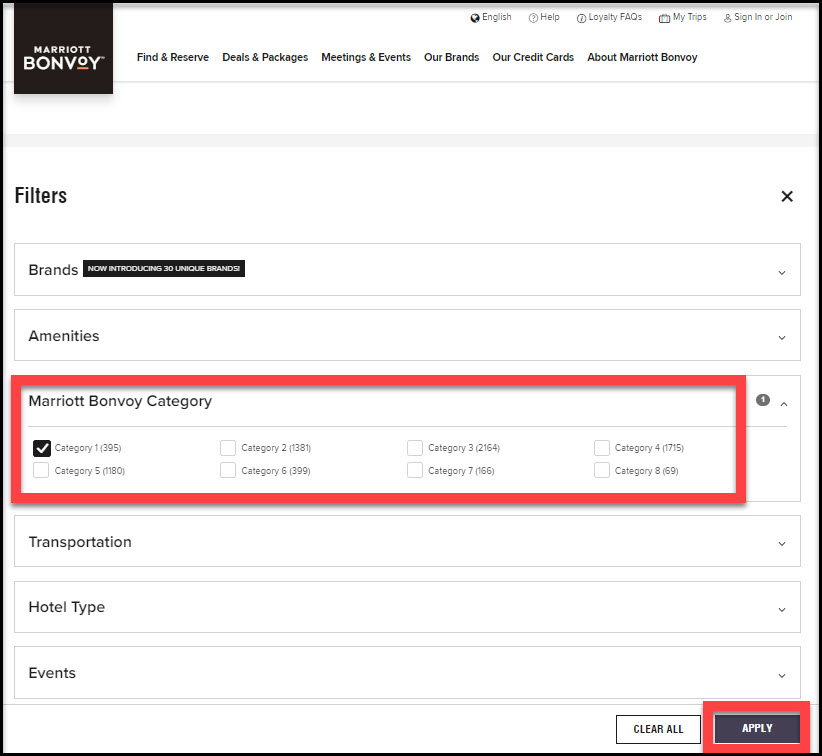Click the Events section title

[x=52, y=673]
